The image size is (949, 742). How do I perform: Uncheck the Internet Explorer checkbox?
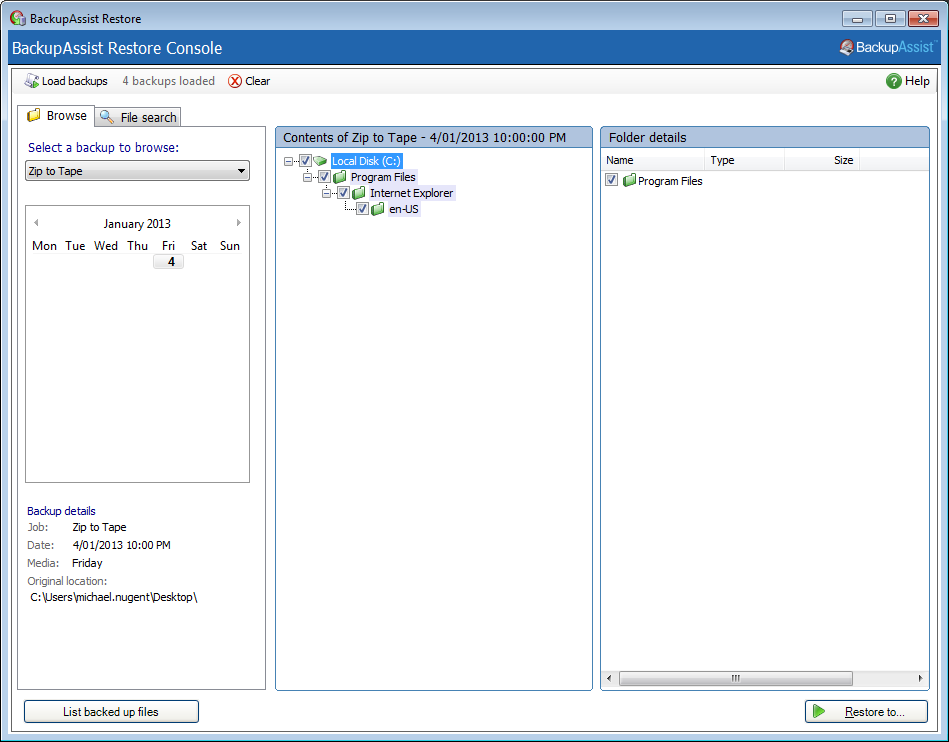[344, 193]
